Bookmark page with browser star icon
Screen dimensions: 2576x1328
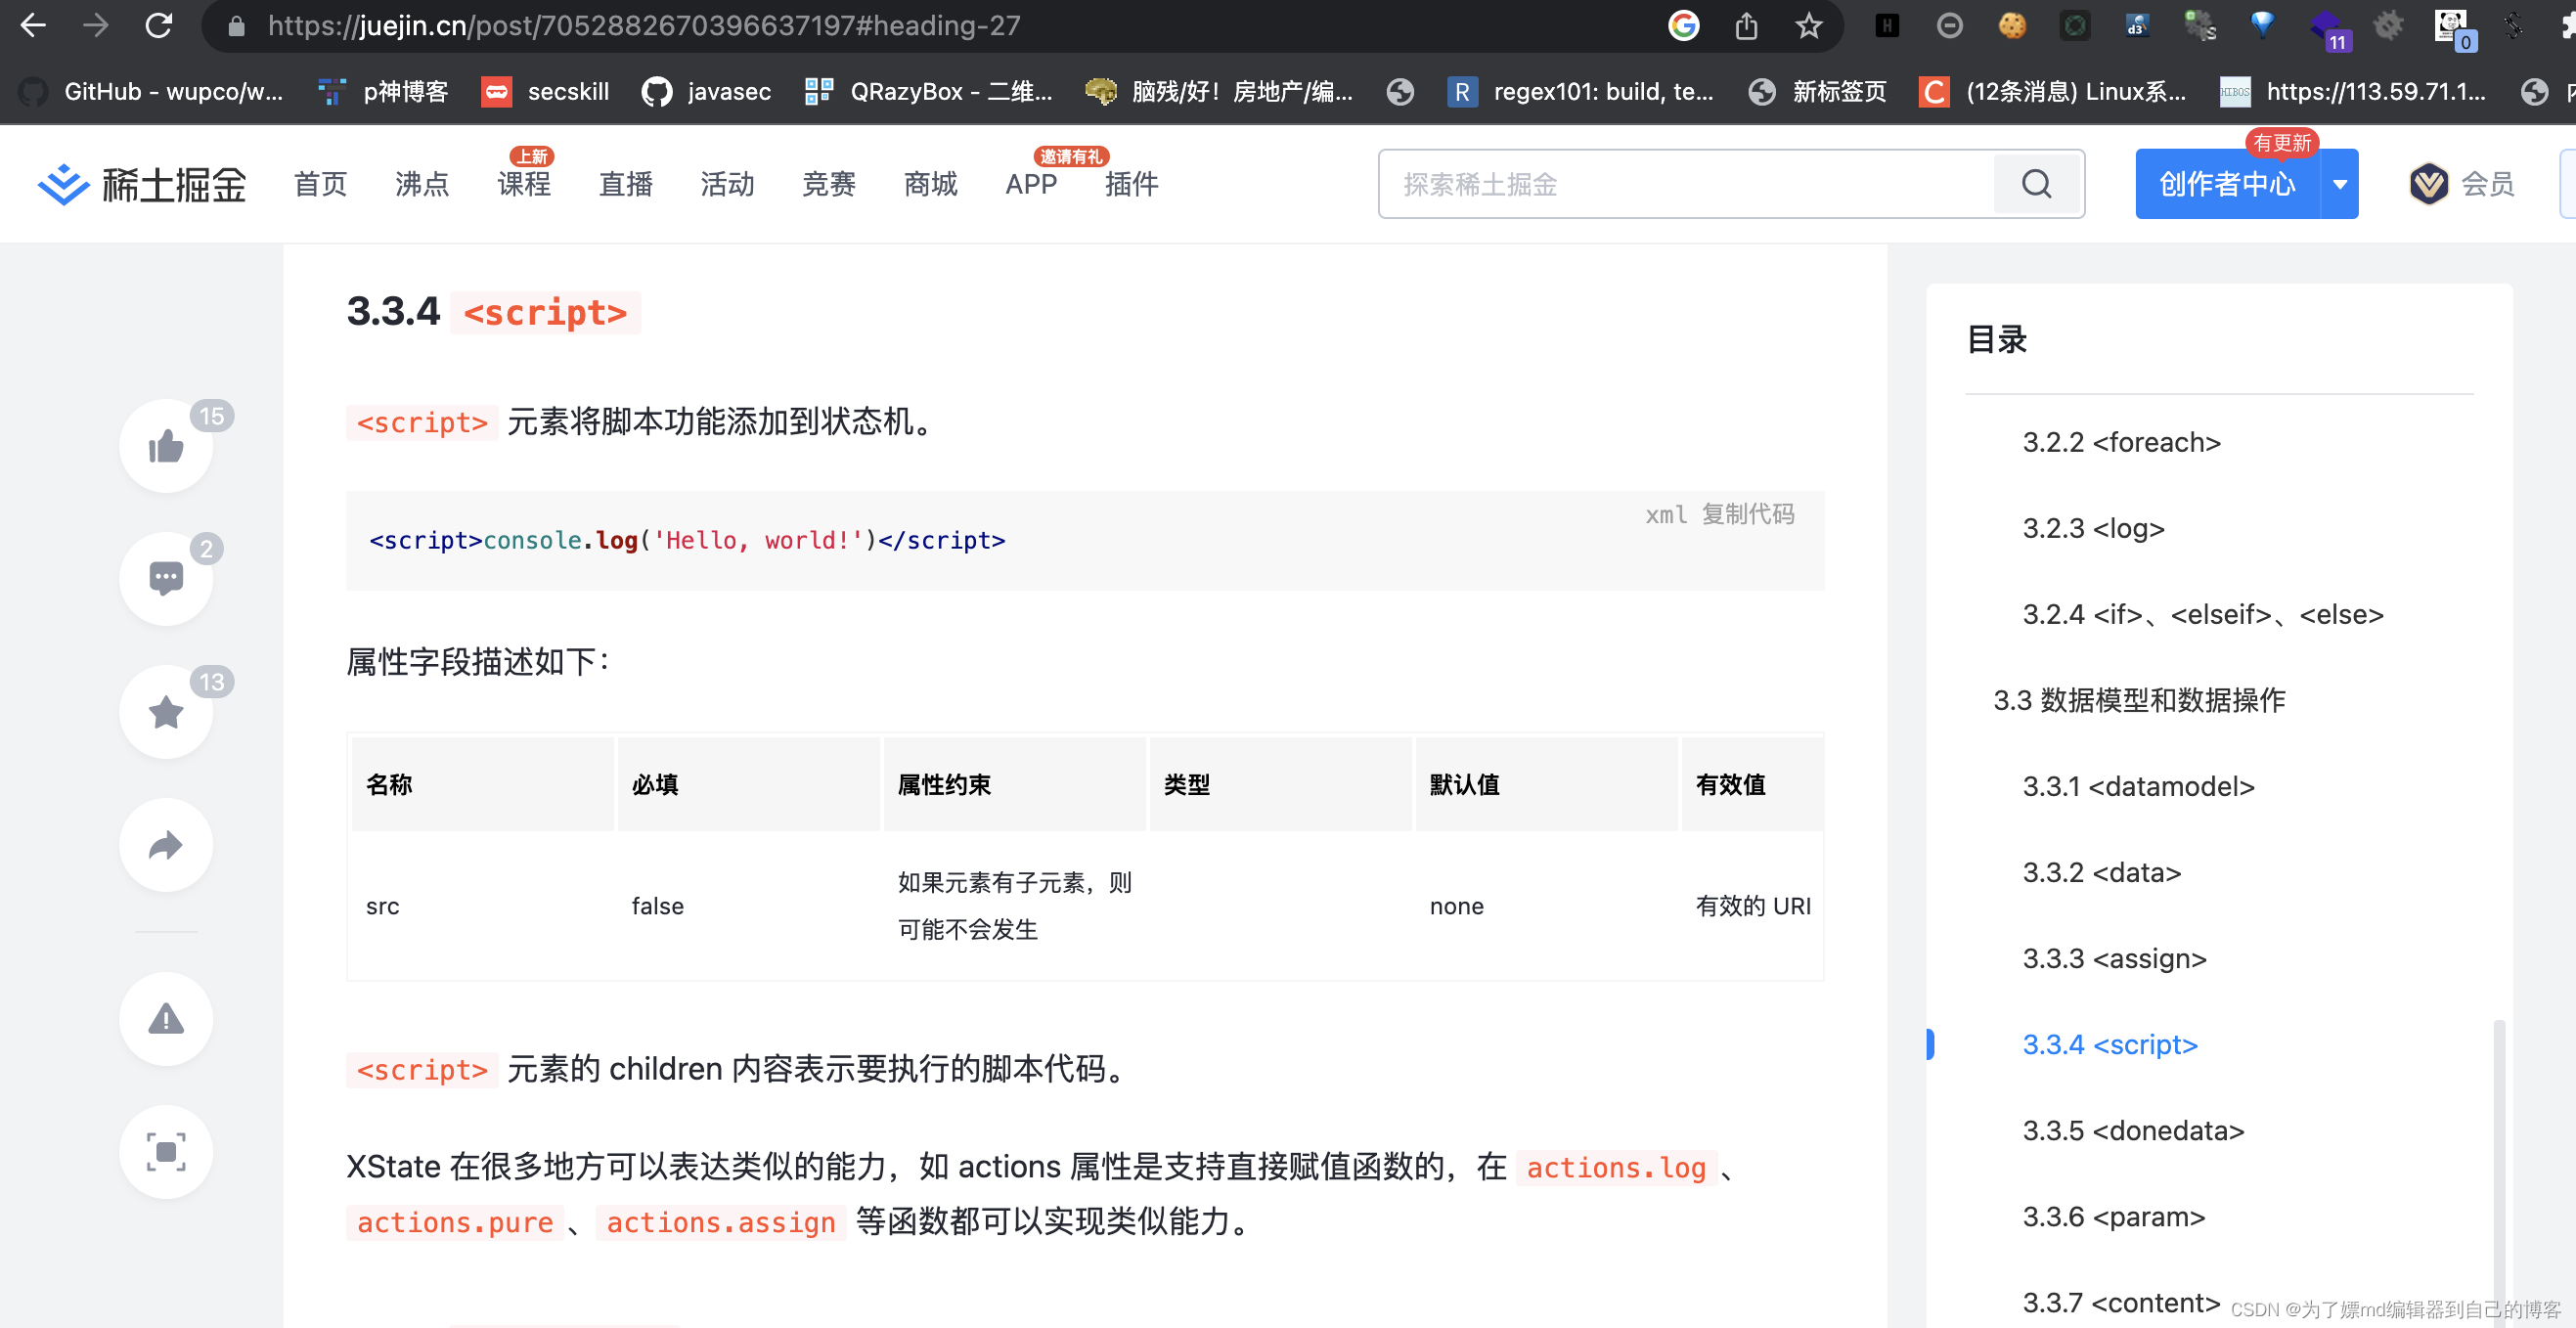click(1808, 26)
